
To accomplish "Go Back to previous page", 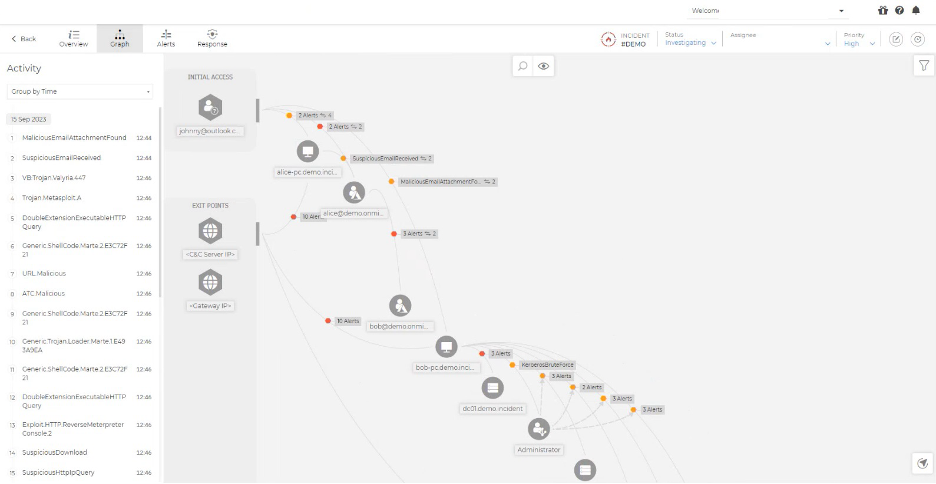I will [23, 38].
